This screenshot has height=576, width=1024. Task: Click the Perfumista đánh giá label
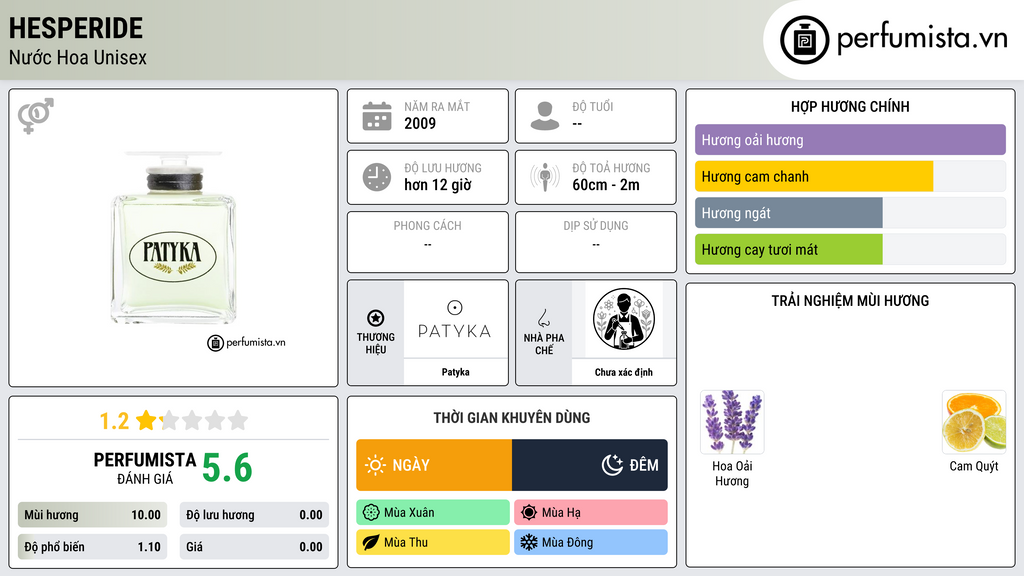coord(145,468)
